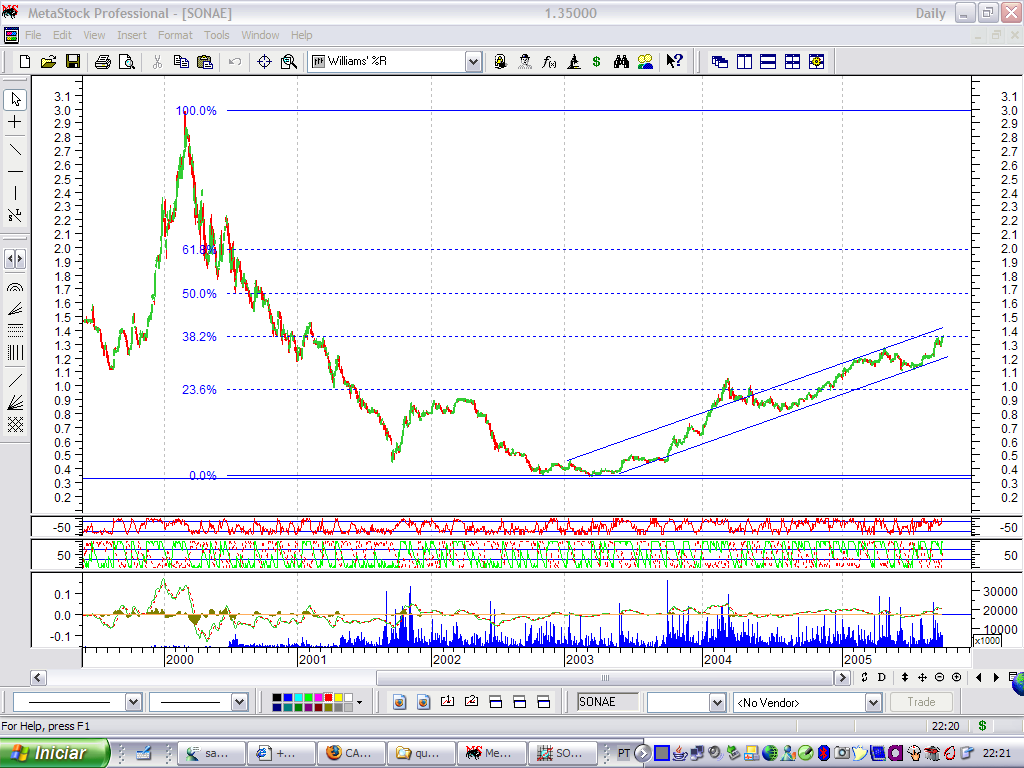
Task: Select the Fibonacci Arcs tool
Action: point(15,287)
